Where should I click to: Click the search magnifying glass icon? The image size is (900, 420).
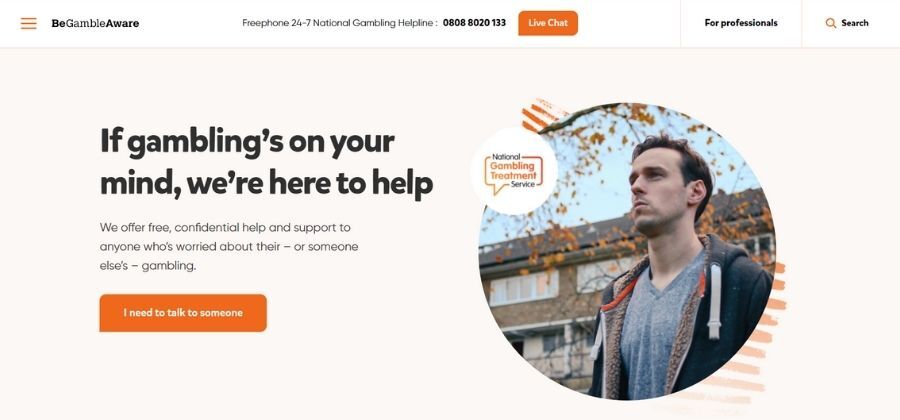click(x=831, y=24)
